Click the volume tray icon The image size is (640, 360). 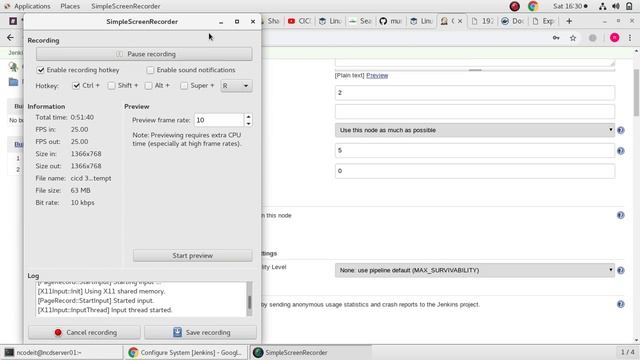[616, 6]
